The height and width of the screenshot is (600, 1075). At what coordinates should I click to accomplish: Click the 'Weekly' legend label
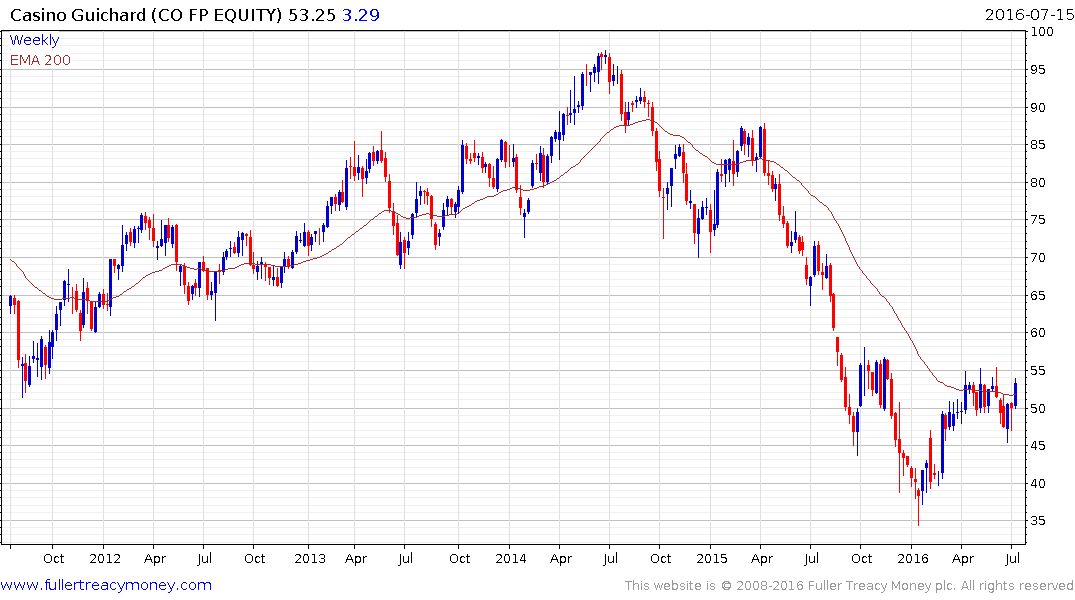coord(34,40)
